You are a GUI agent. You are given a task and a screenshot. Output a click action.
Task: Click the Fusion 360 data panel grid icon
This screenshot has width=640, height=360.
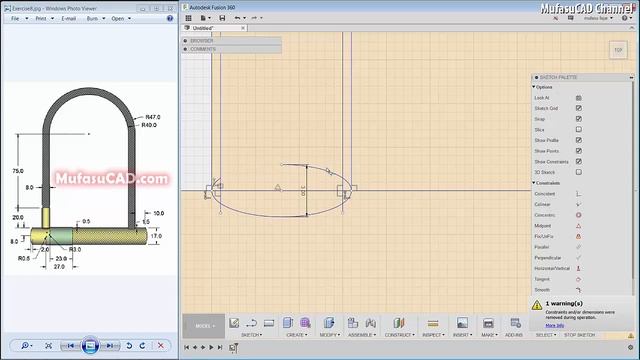coord(188,18)
